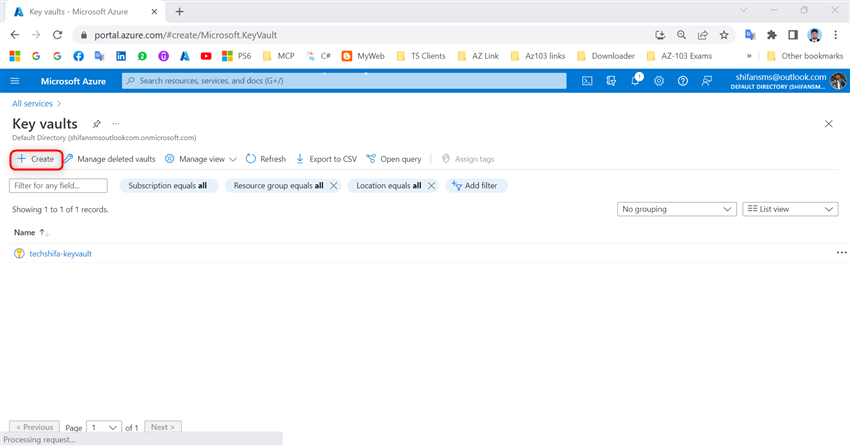Click Create to add a key vault
850x446 pixels.
pos(36,159)
